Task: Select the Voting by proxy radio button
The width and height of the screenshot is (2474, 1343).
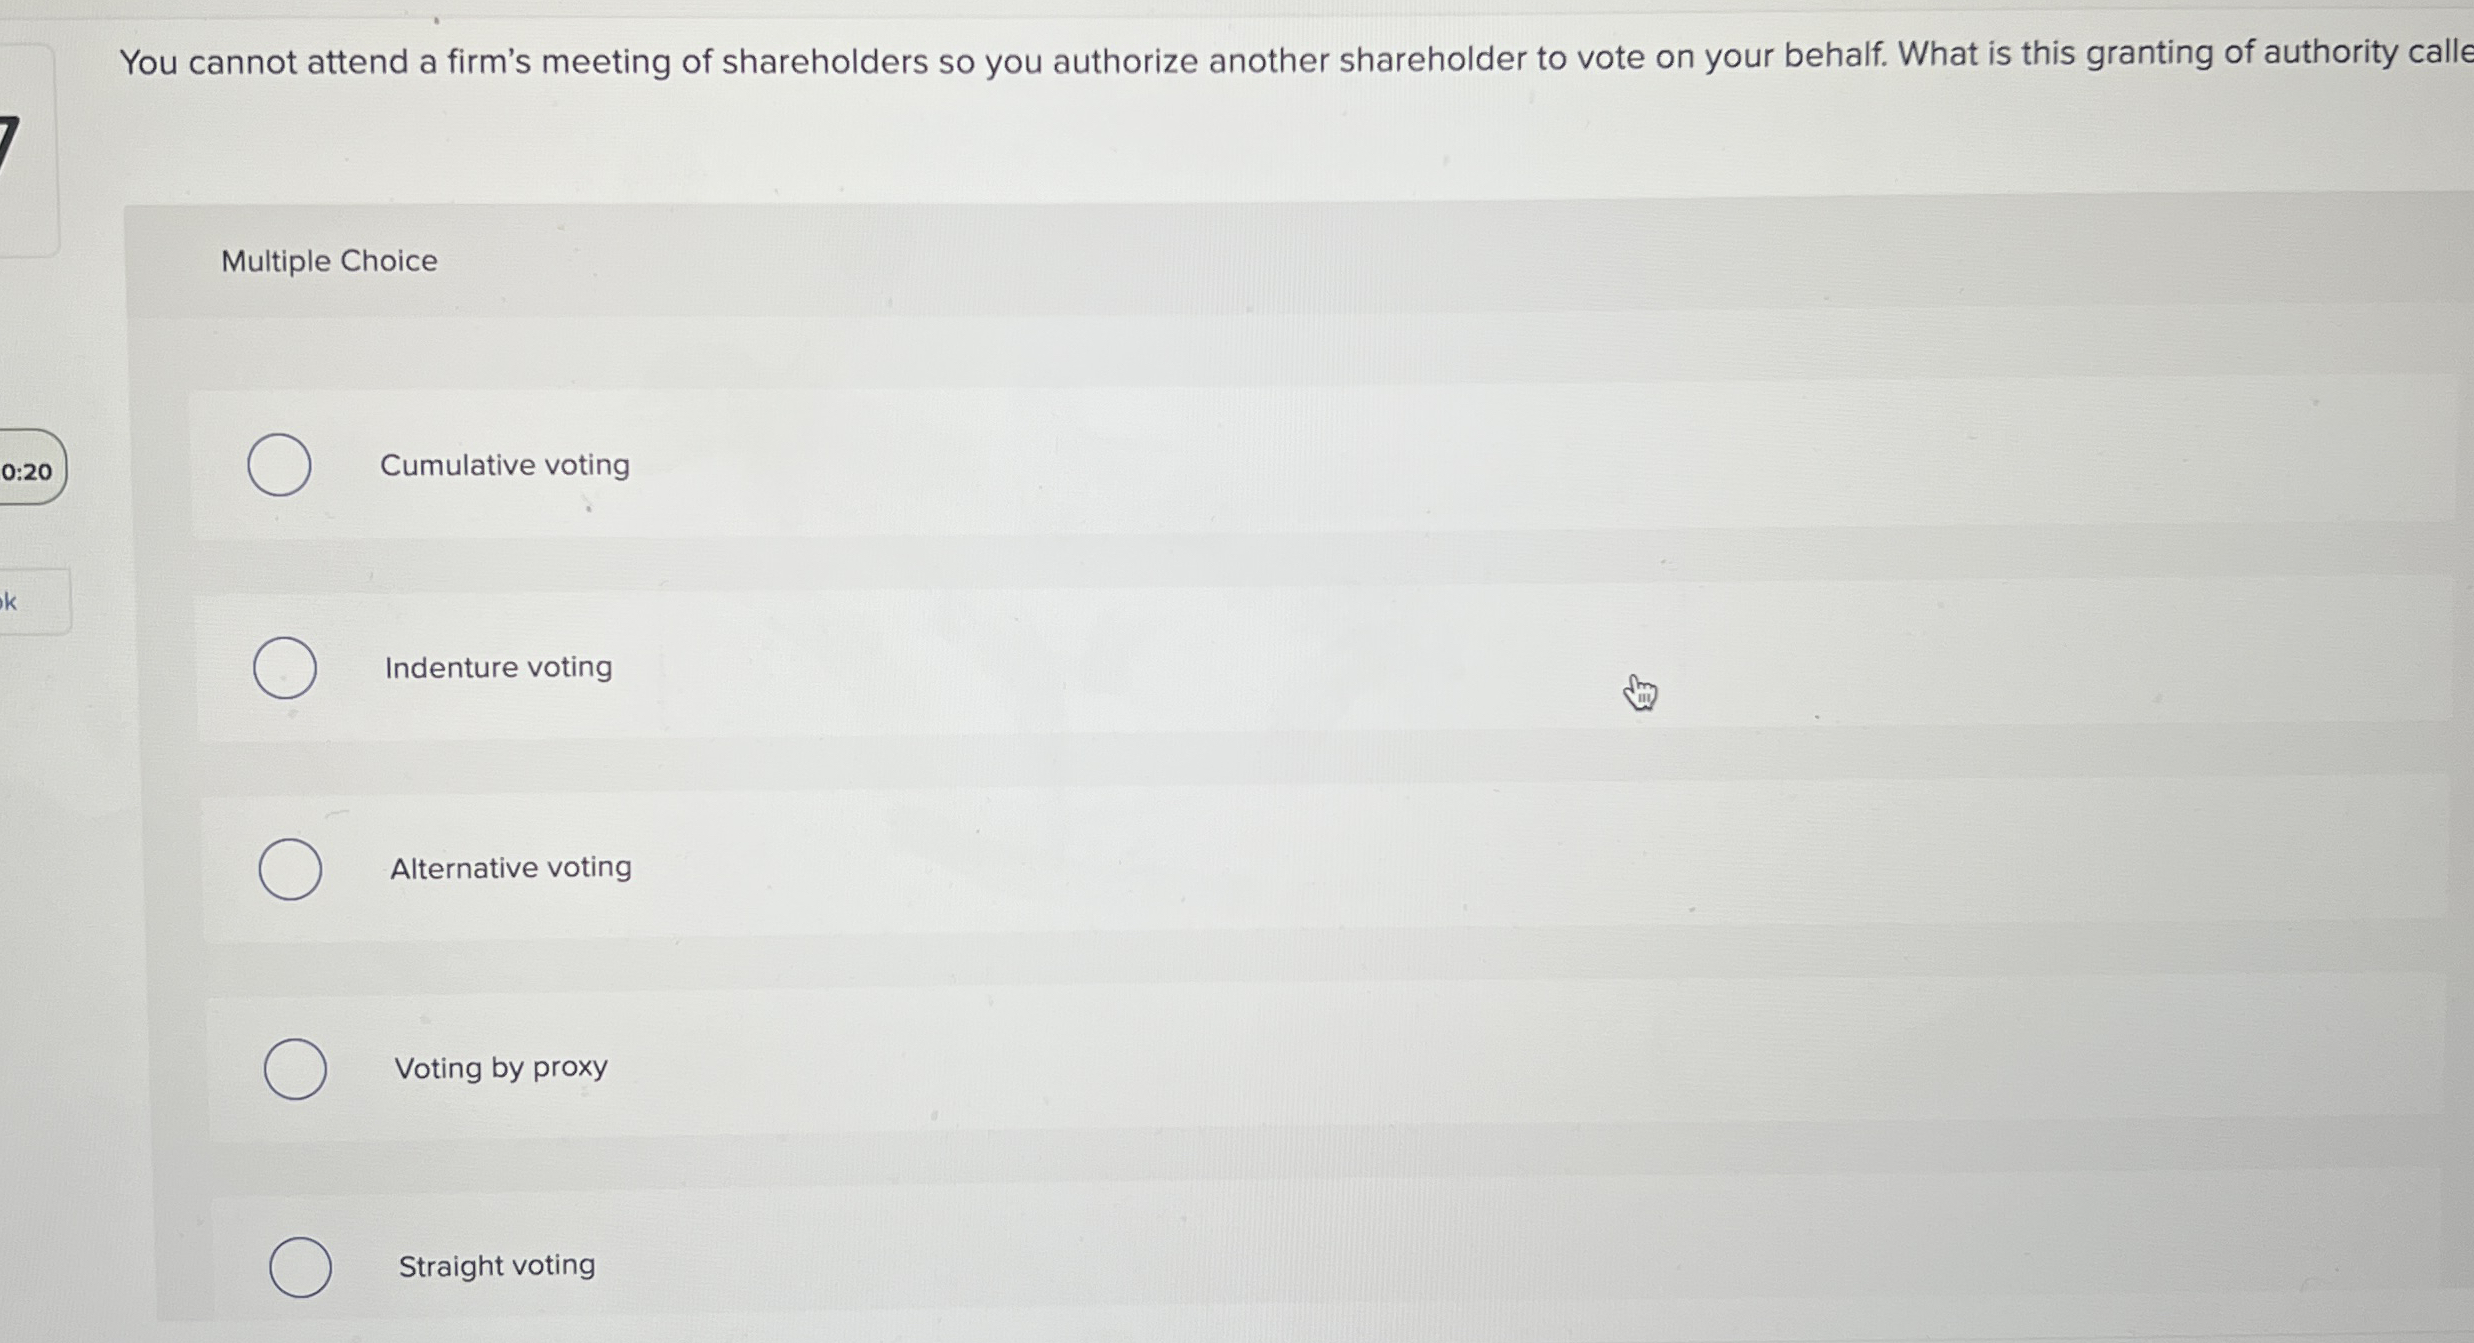Action: click(x=294, y=1069)
